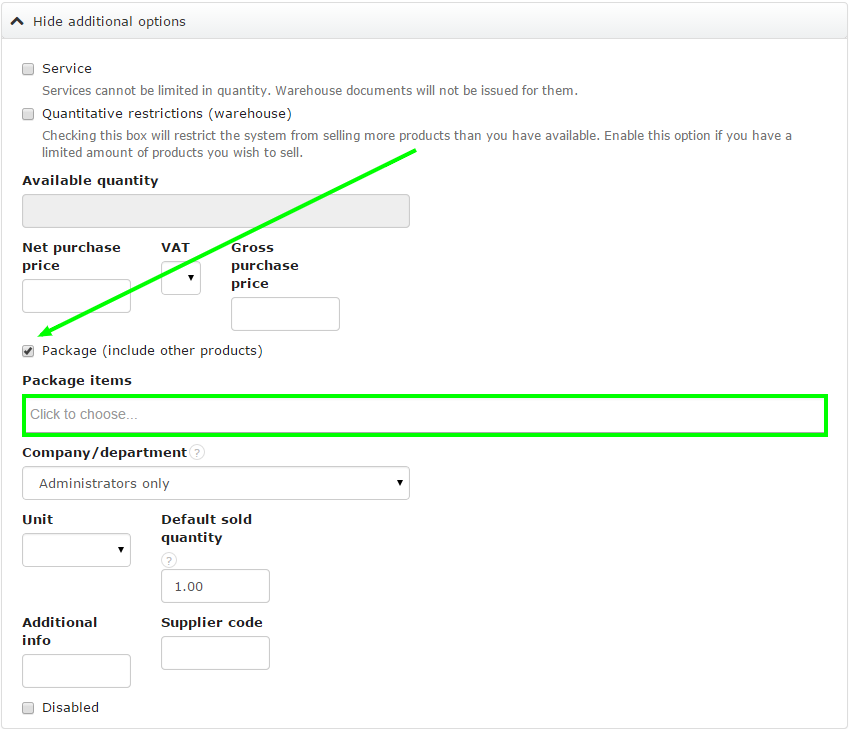
Task: Open the Company/department dropdown
Action: [x=216, y=483]
